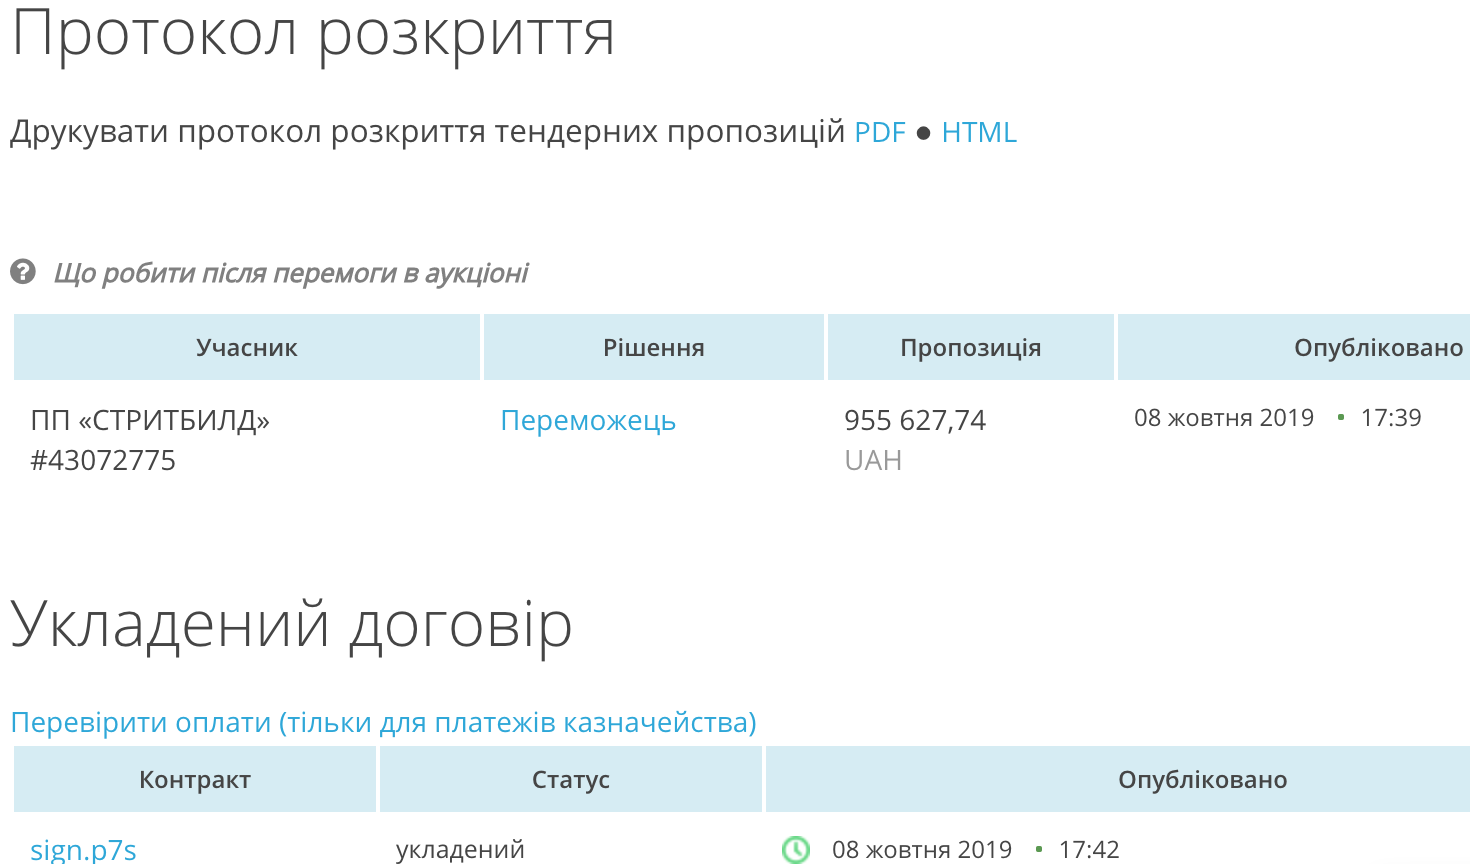Click the participant code #43072775
Screen dimensions: 1470x864
tap(103, 460)
